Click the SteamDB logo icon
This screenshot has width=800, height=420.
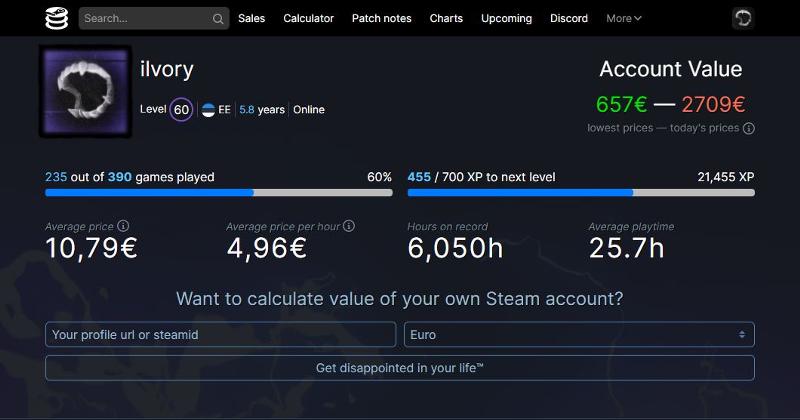(x=57, y=18)
